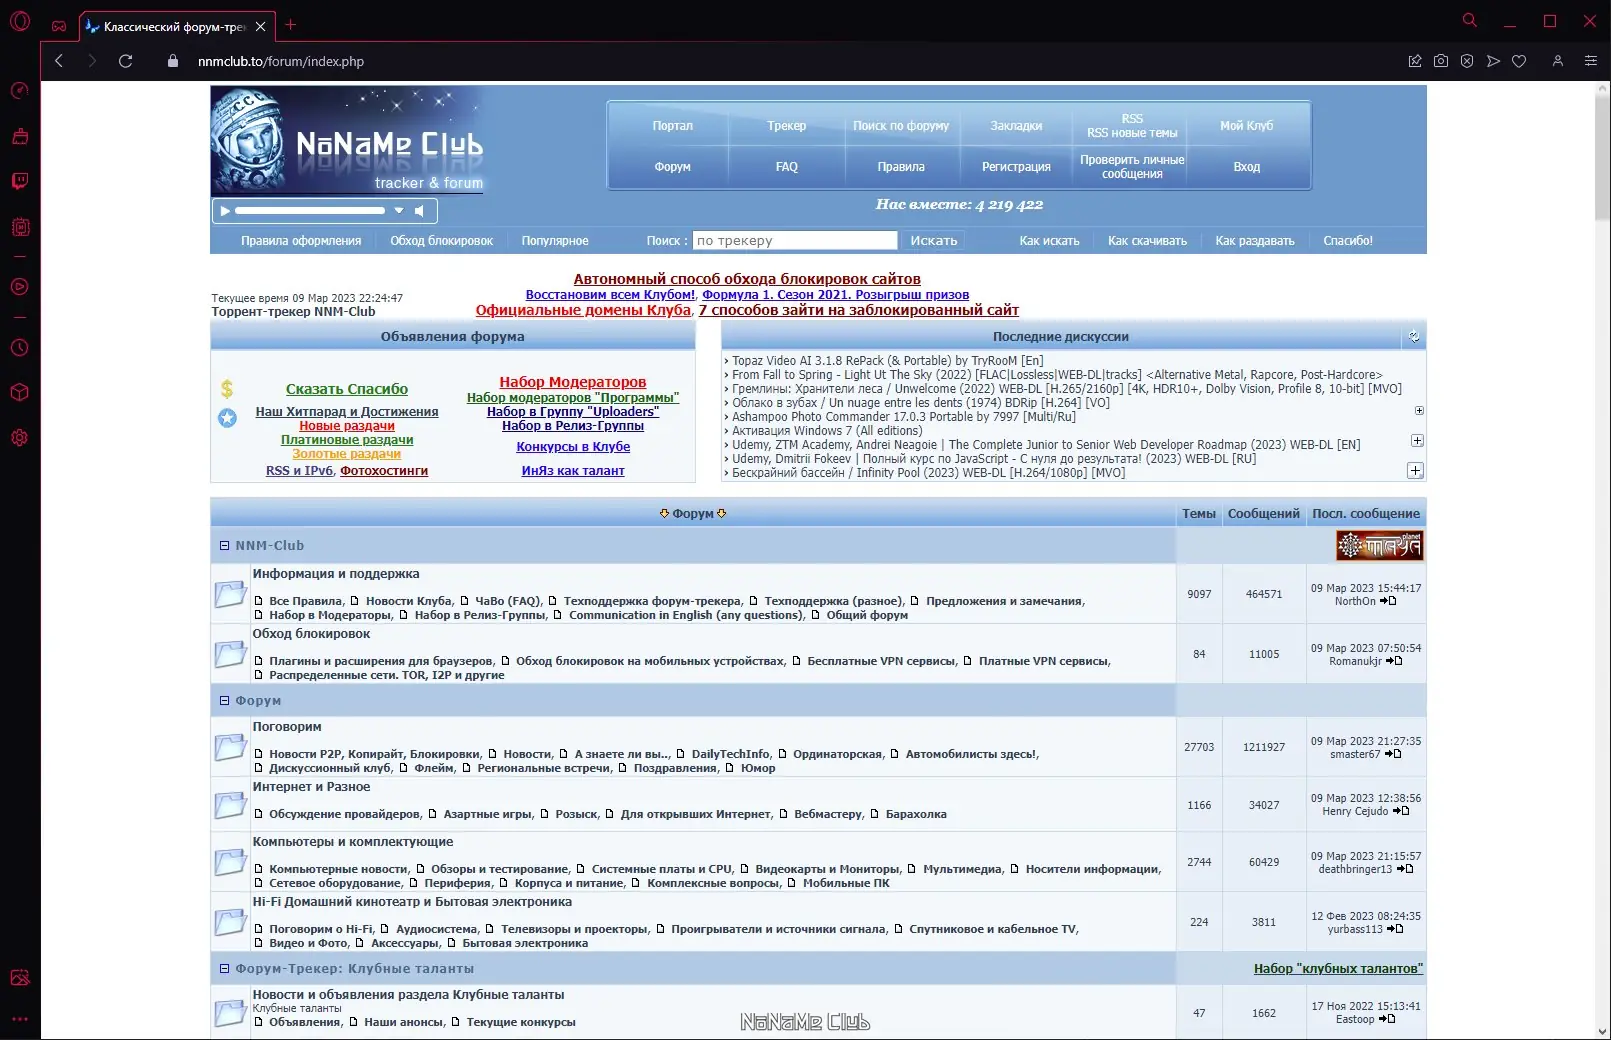The width and height of the screenshot is (1611, 1040).
Task: Open the pinboard pin icon in address bar
Action: pos(1415,61)
